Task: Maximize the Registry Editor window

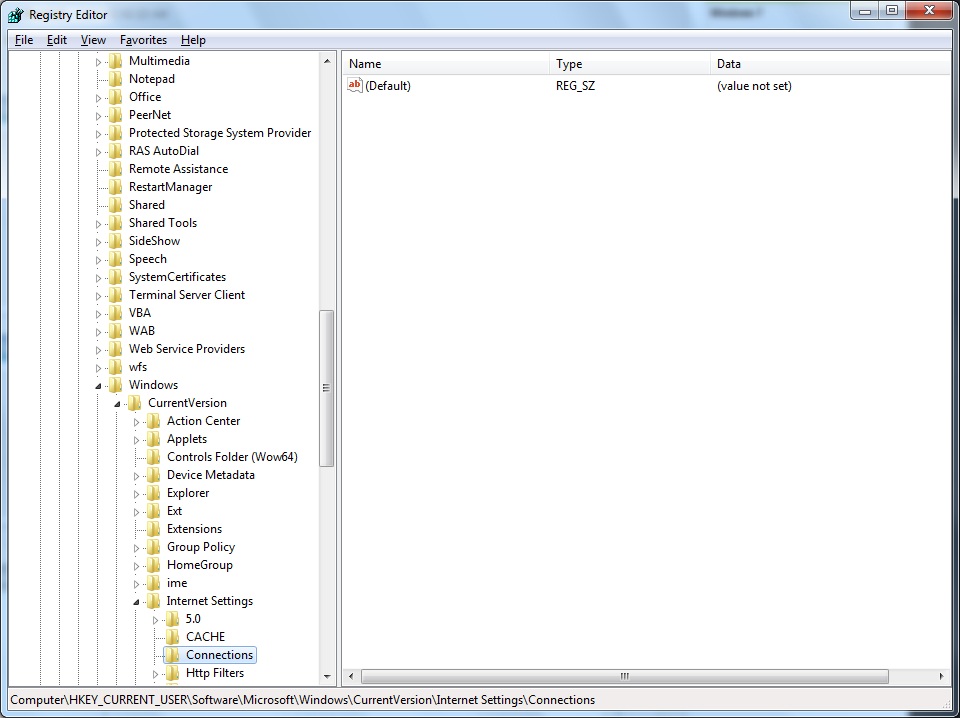Action: coord(892,10)
